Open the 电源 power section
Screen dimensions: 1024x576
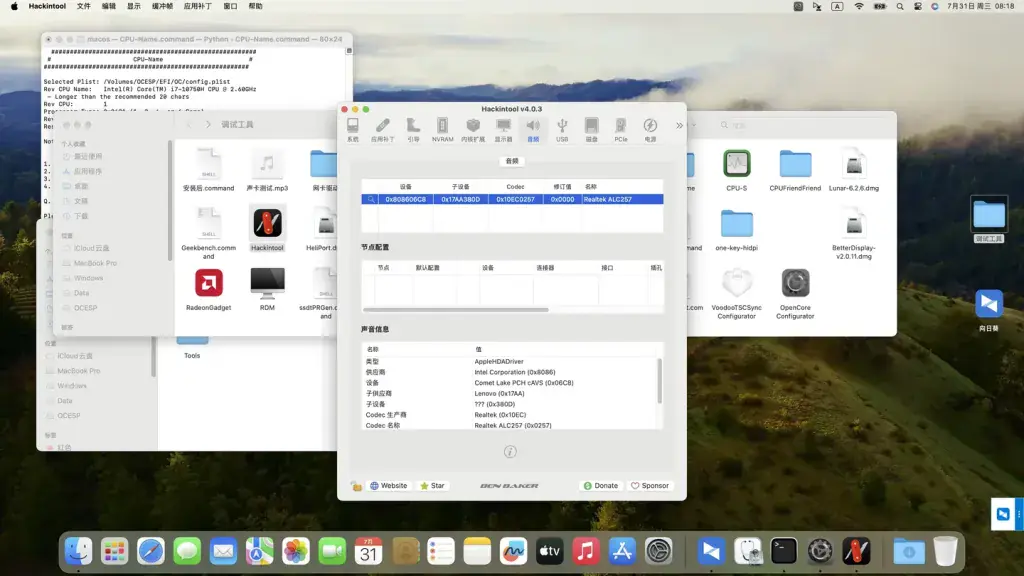pos(650,129)
